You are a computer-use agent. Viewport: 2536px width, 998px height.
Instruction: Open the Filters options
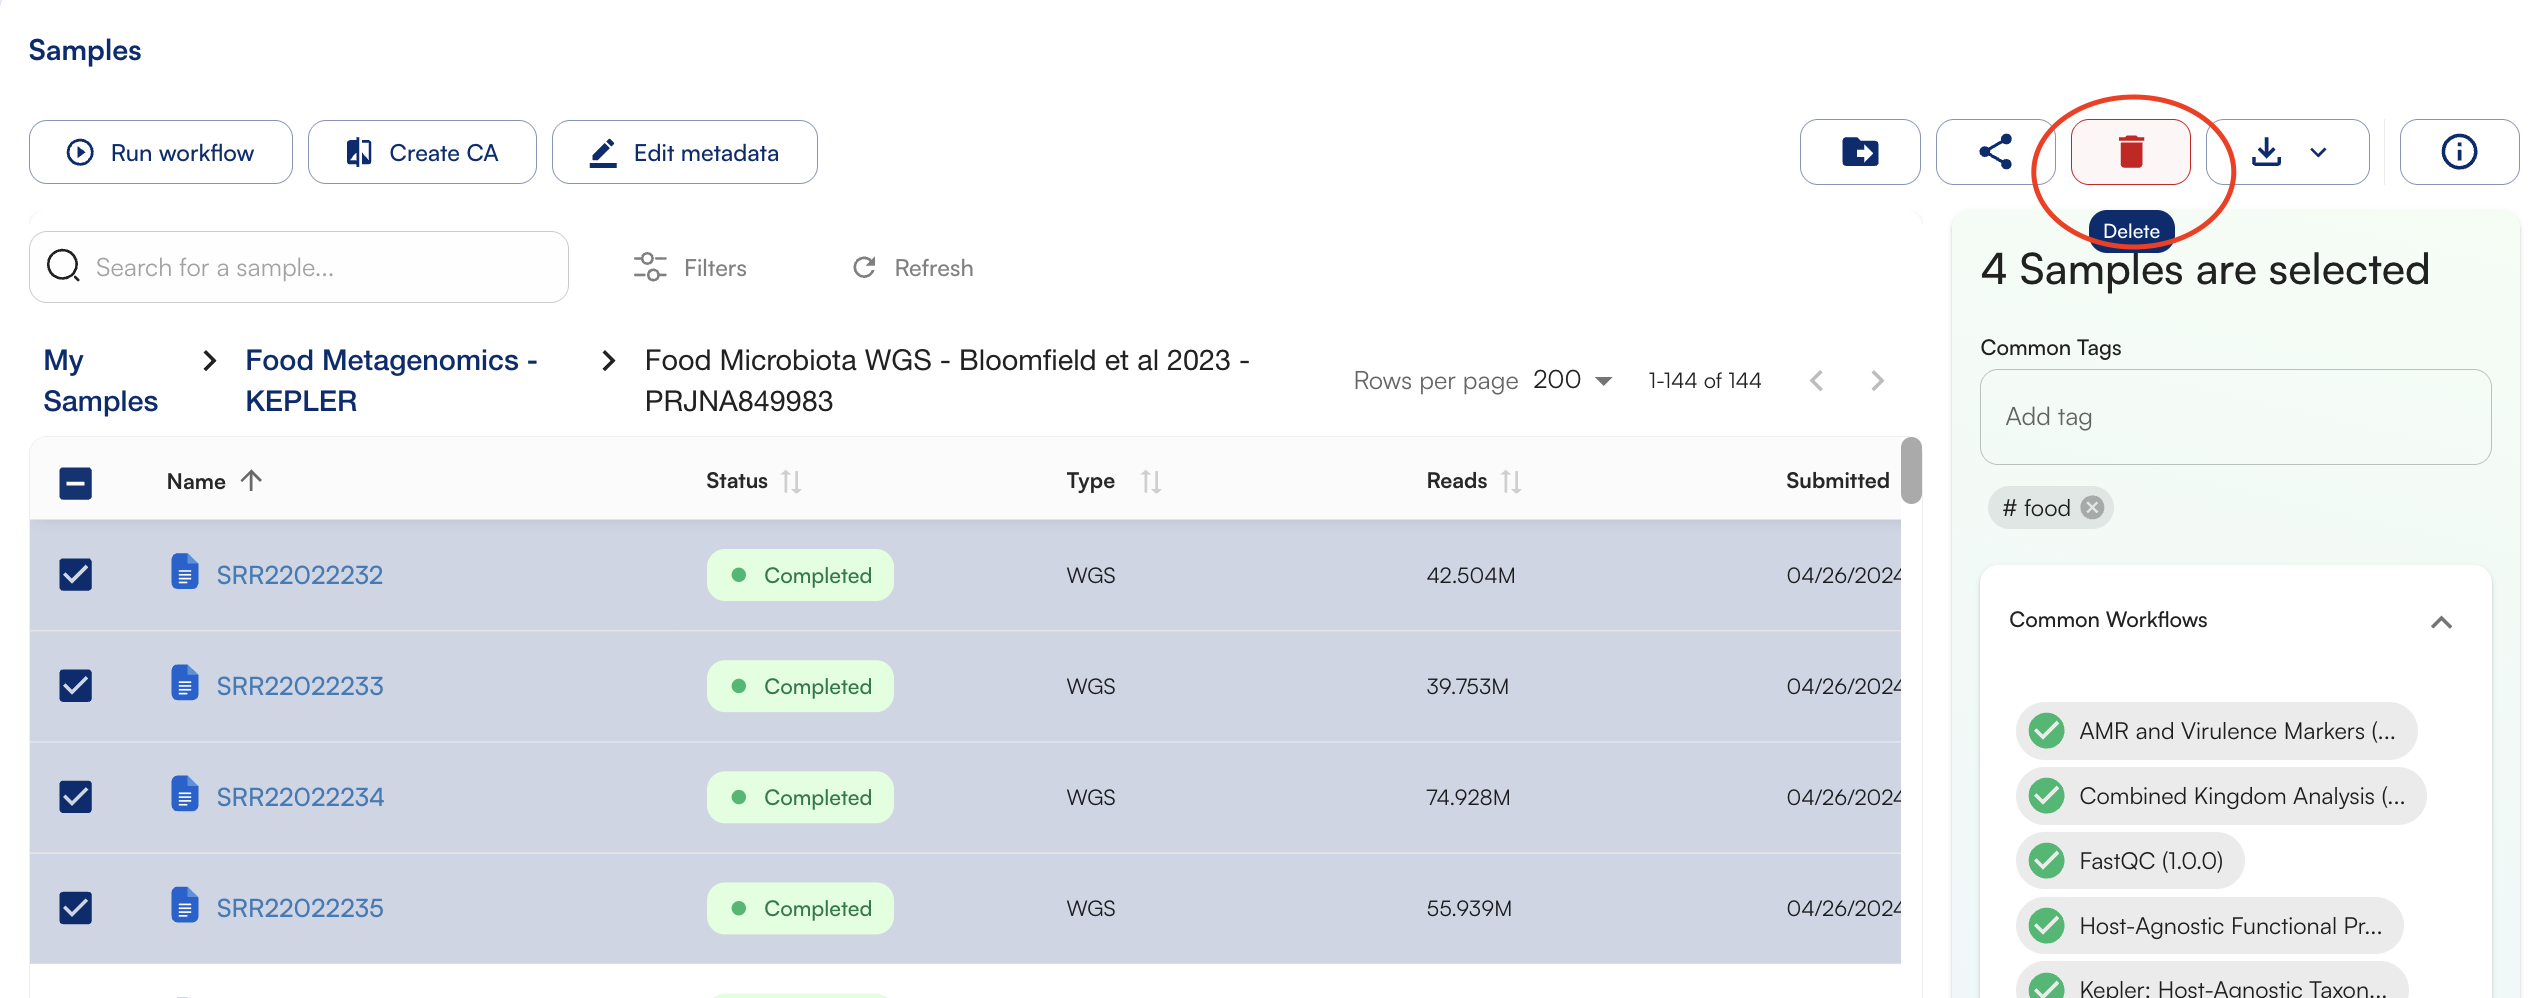(691, 268)
